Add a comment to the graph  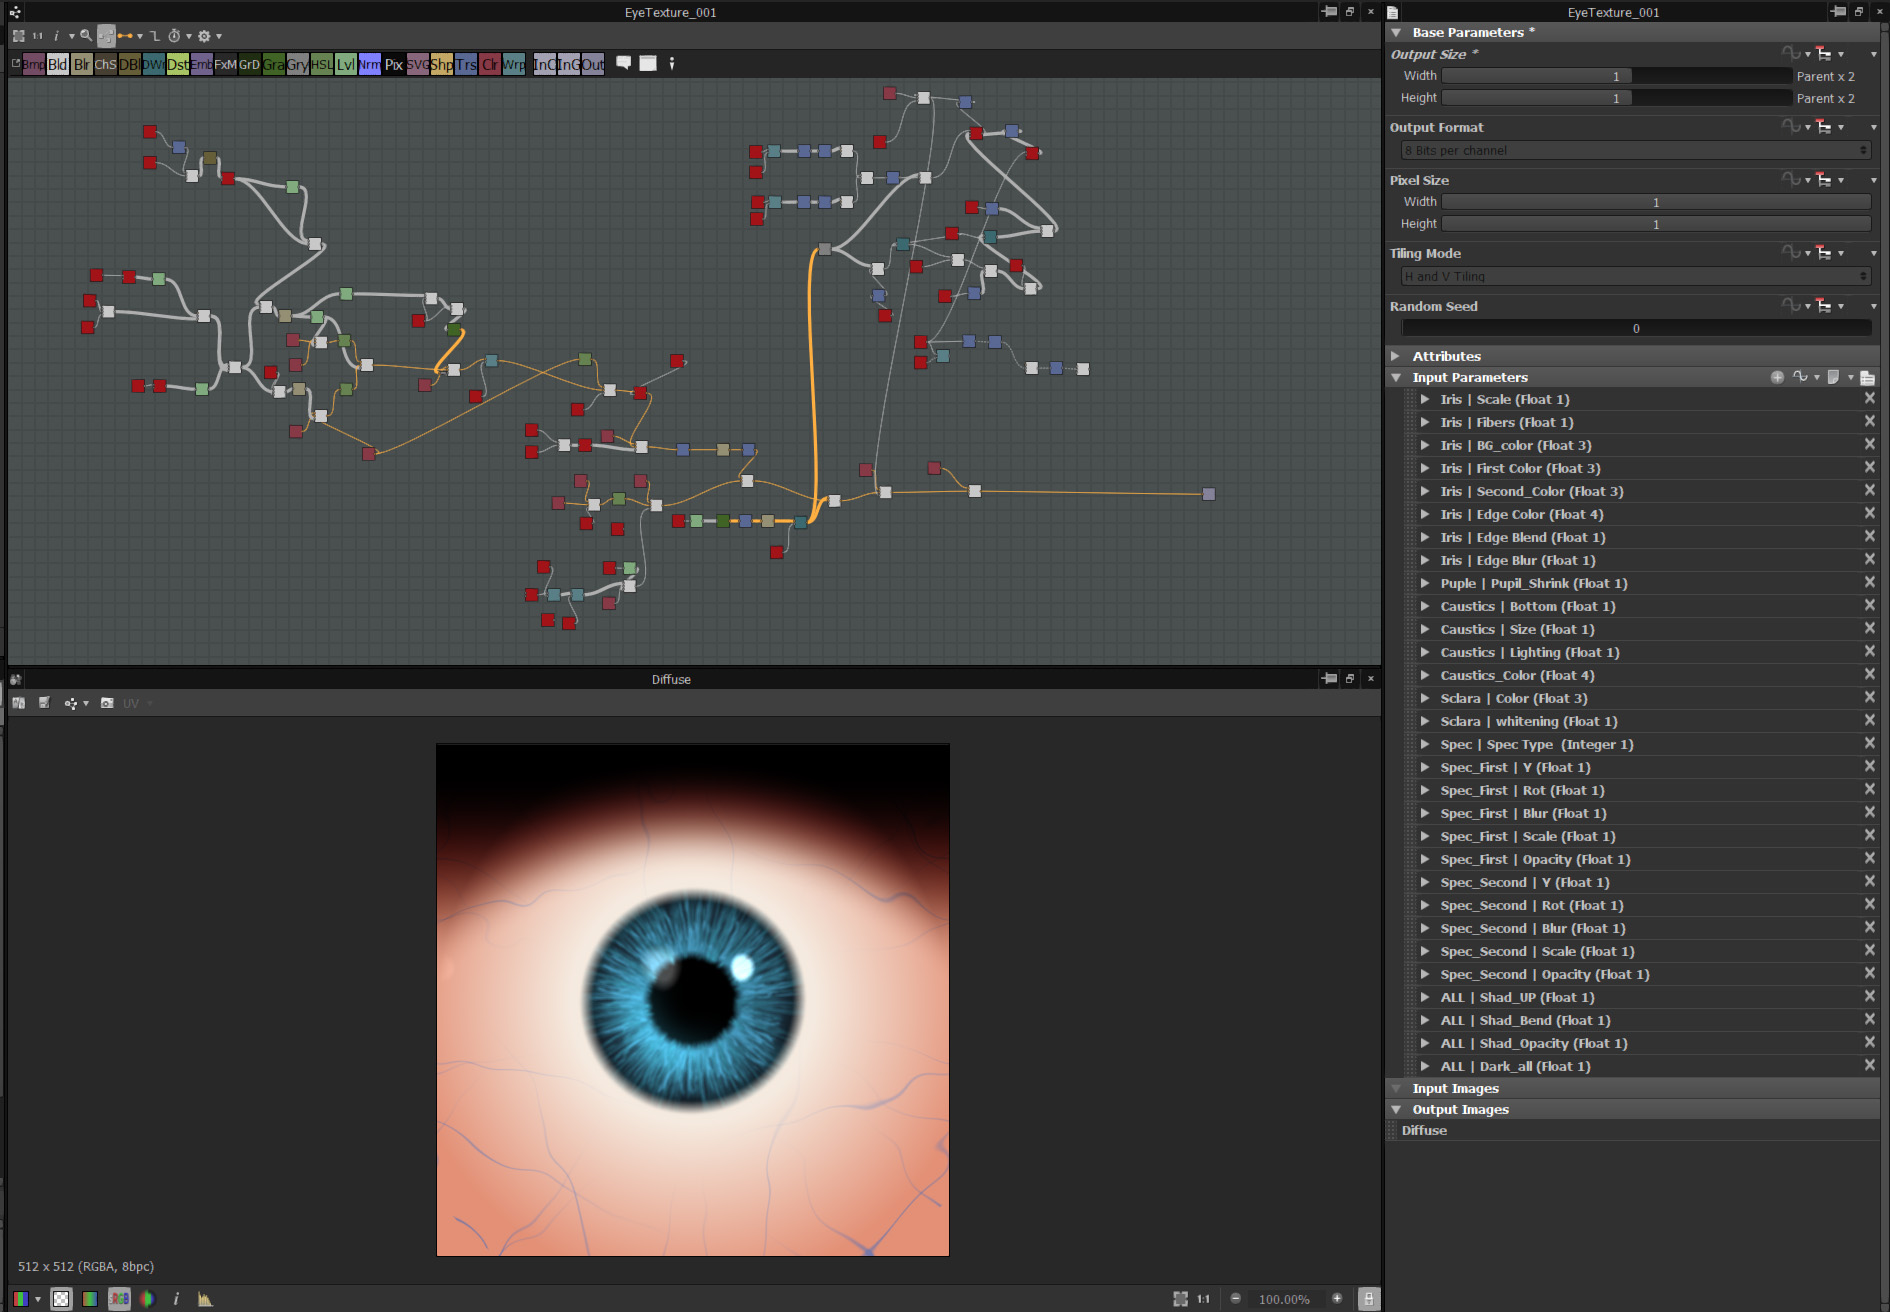(623, 63)
